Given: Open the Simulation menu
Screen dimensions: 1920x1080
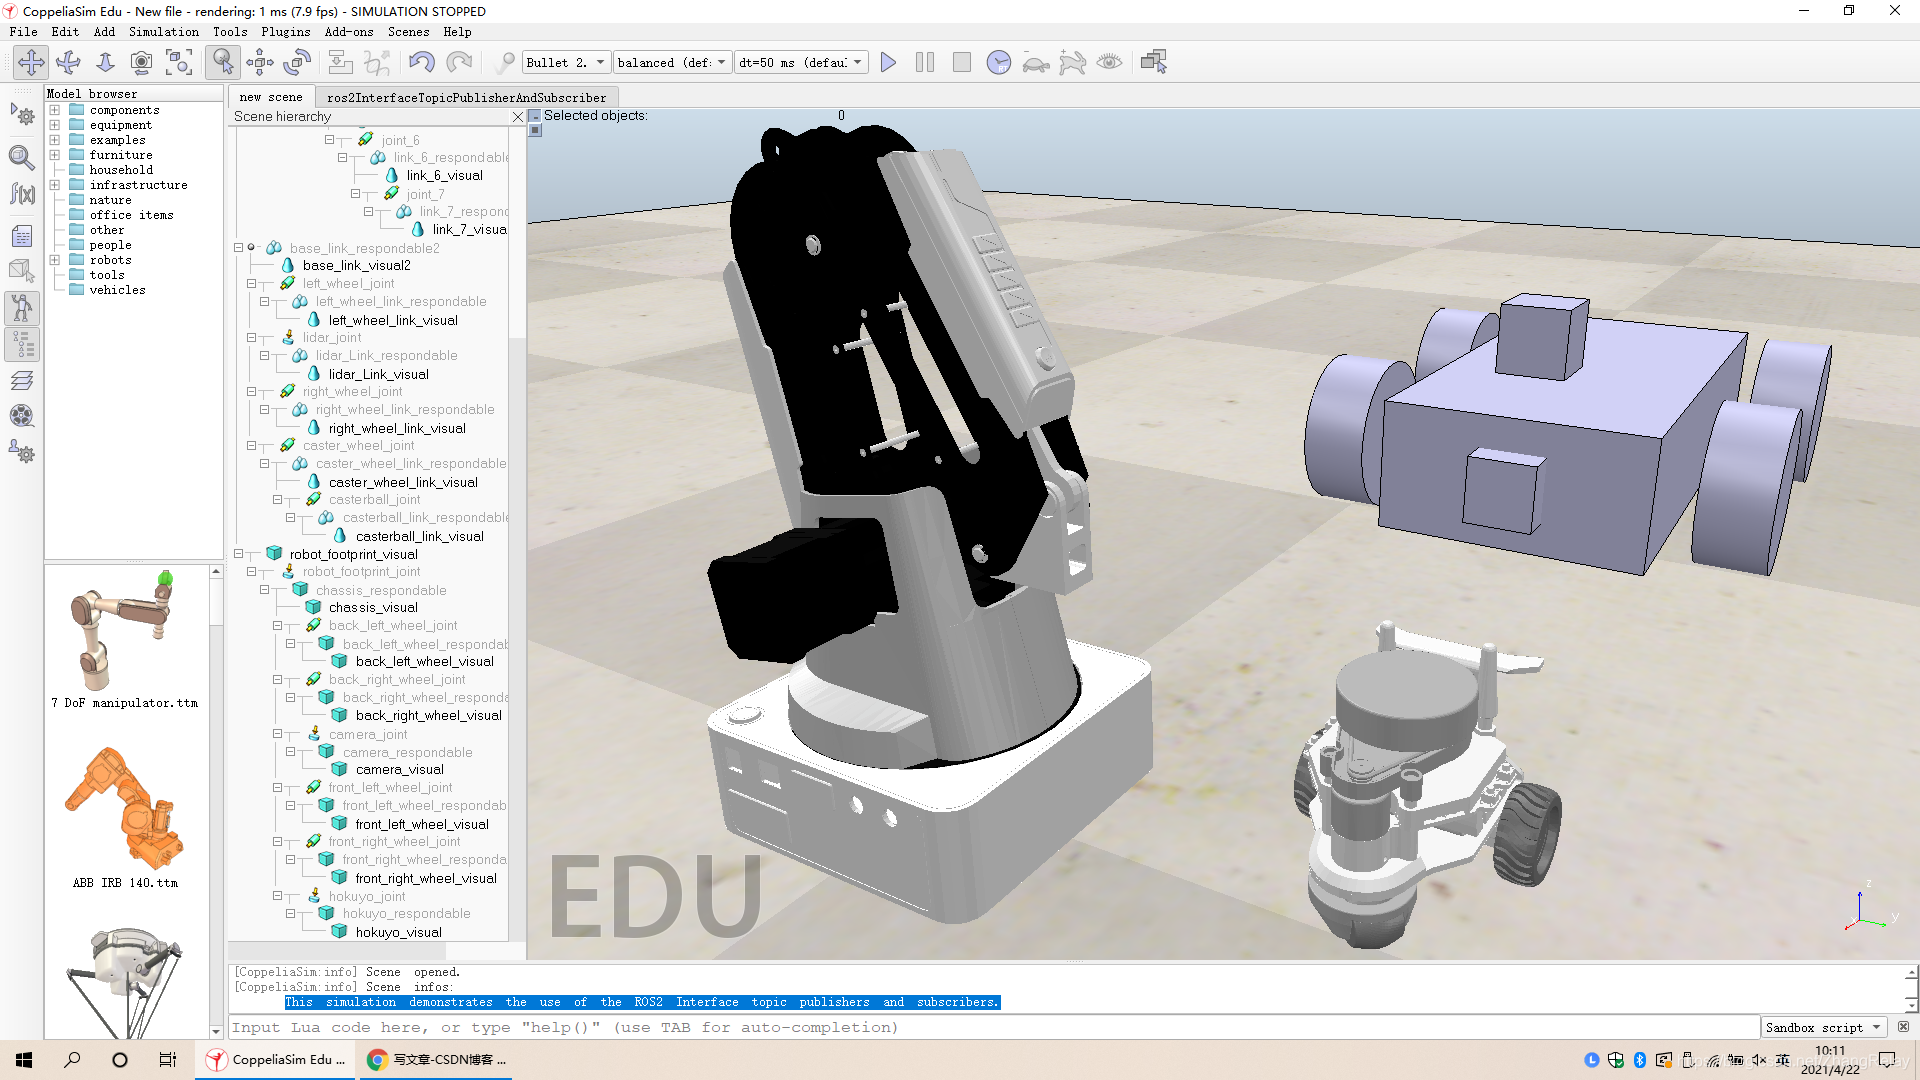Looking at the screenshot, I should point(163,32).
